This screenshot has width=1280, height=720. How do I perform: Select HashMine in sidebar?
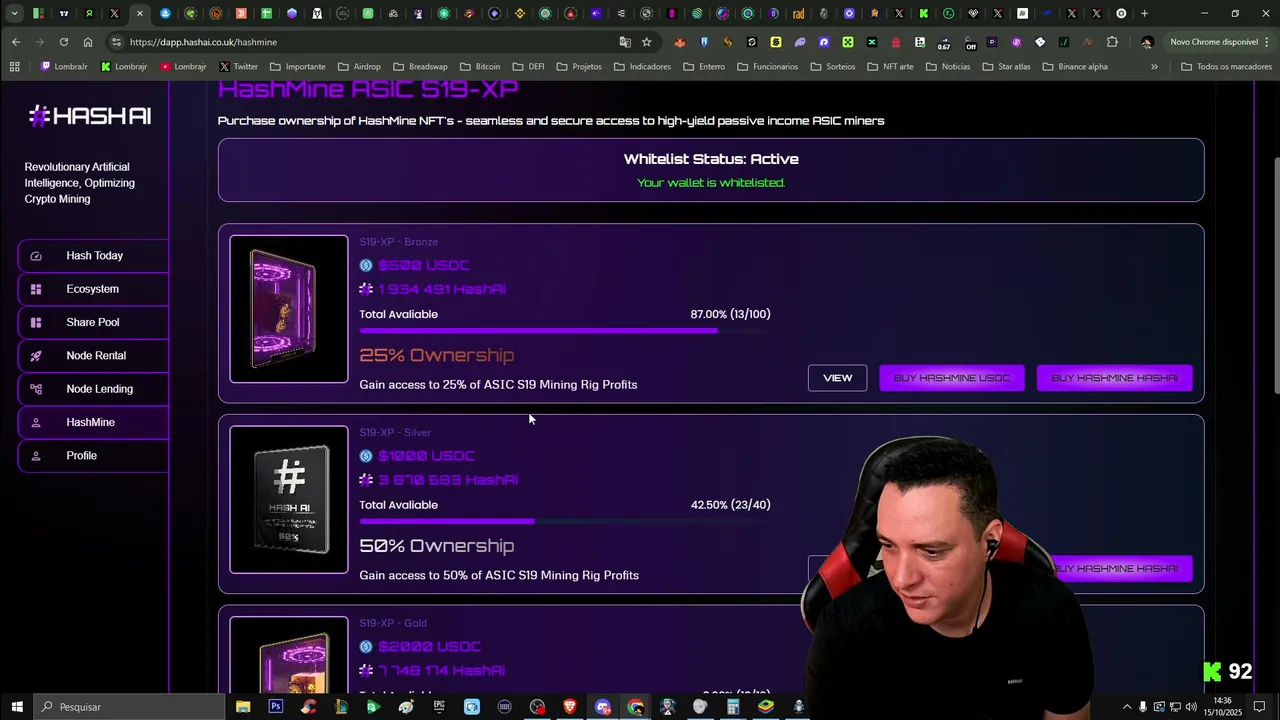pyautogui.click(x=93, y=422)
